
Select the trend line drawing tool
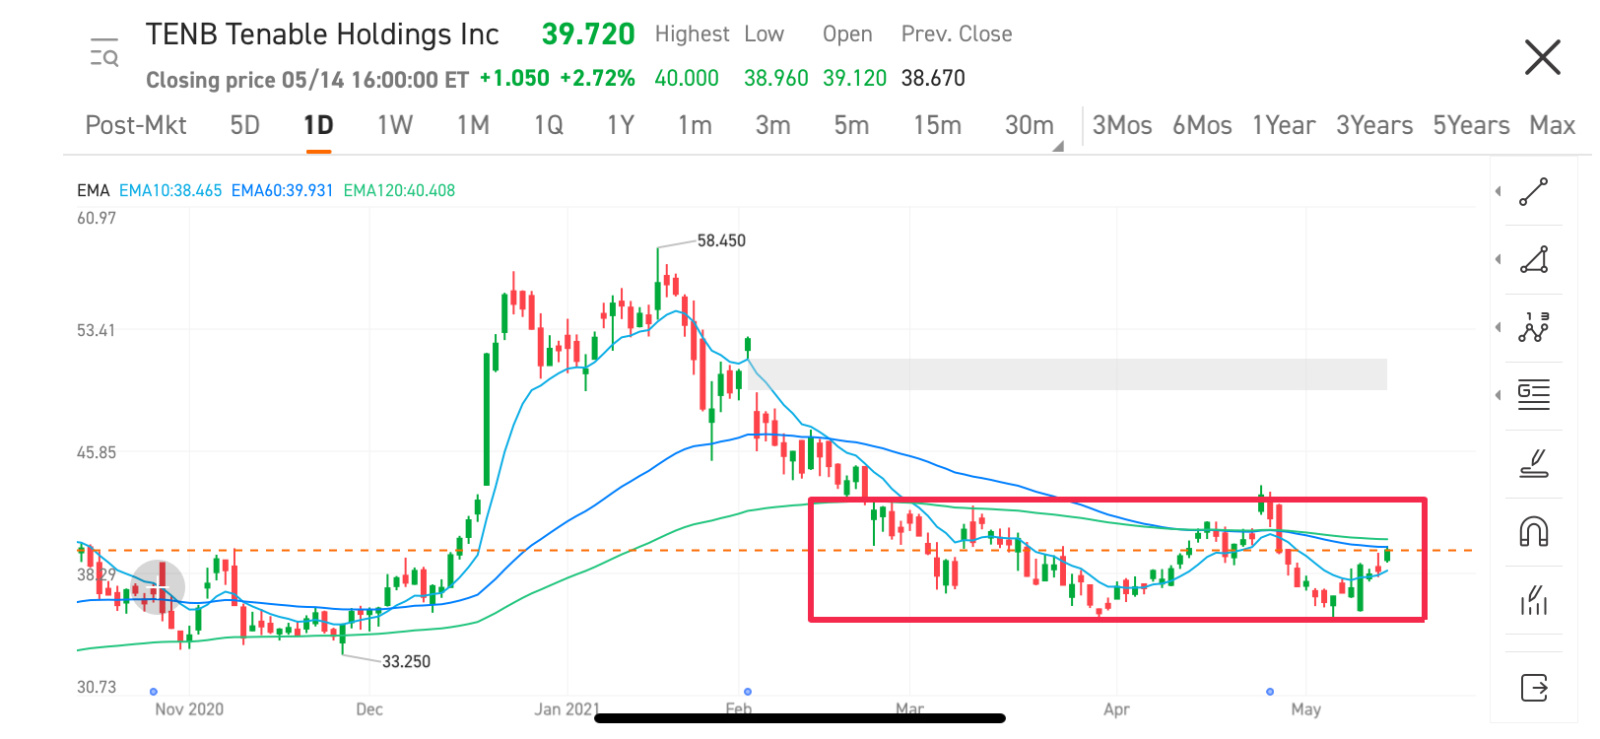coord(1533,192)
